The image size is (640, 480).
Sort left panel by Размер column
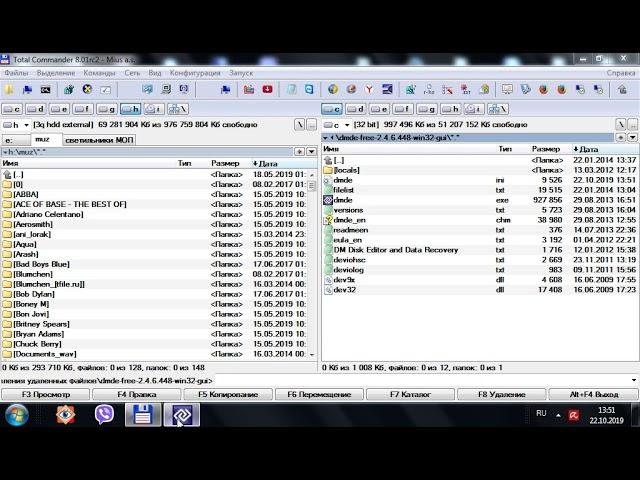225,163
